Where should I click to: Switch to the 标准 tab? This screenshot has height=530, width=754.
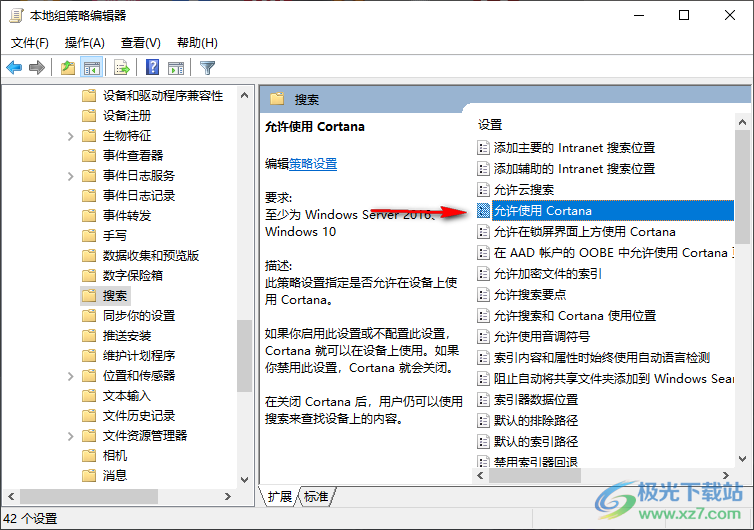point(316,496)
